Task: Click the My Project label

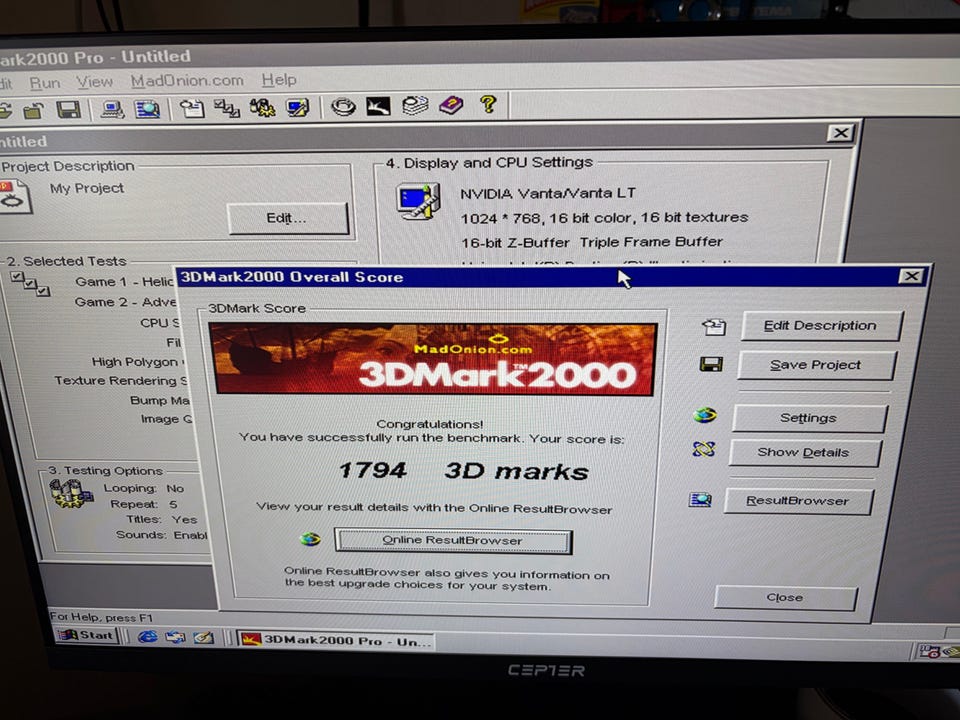Action: (87, 189)
